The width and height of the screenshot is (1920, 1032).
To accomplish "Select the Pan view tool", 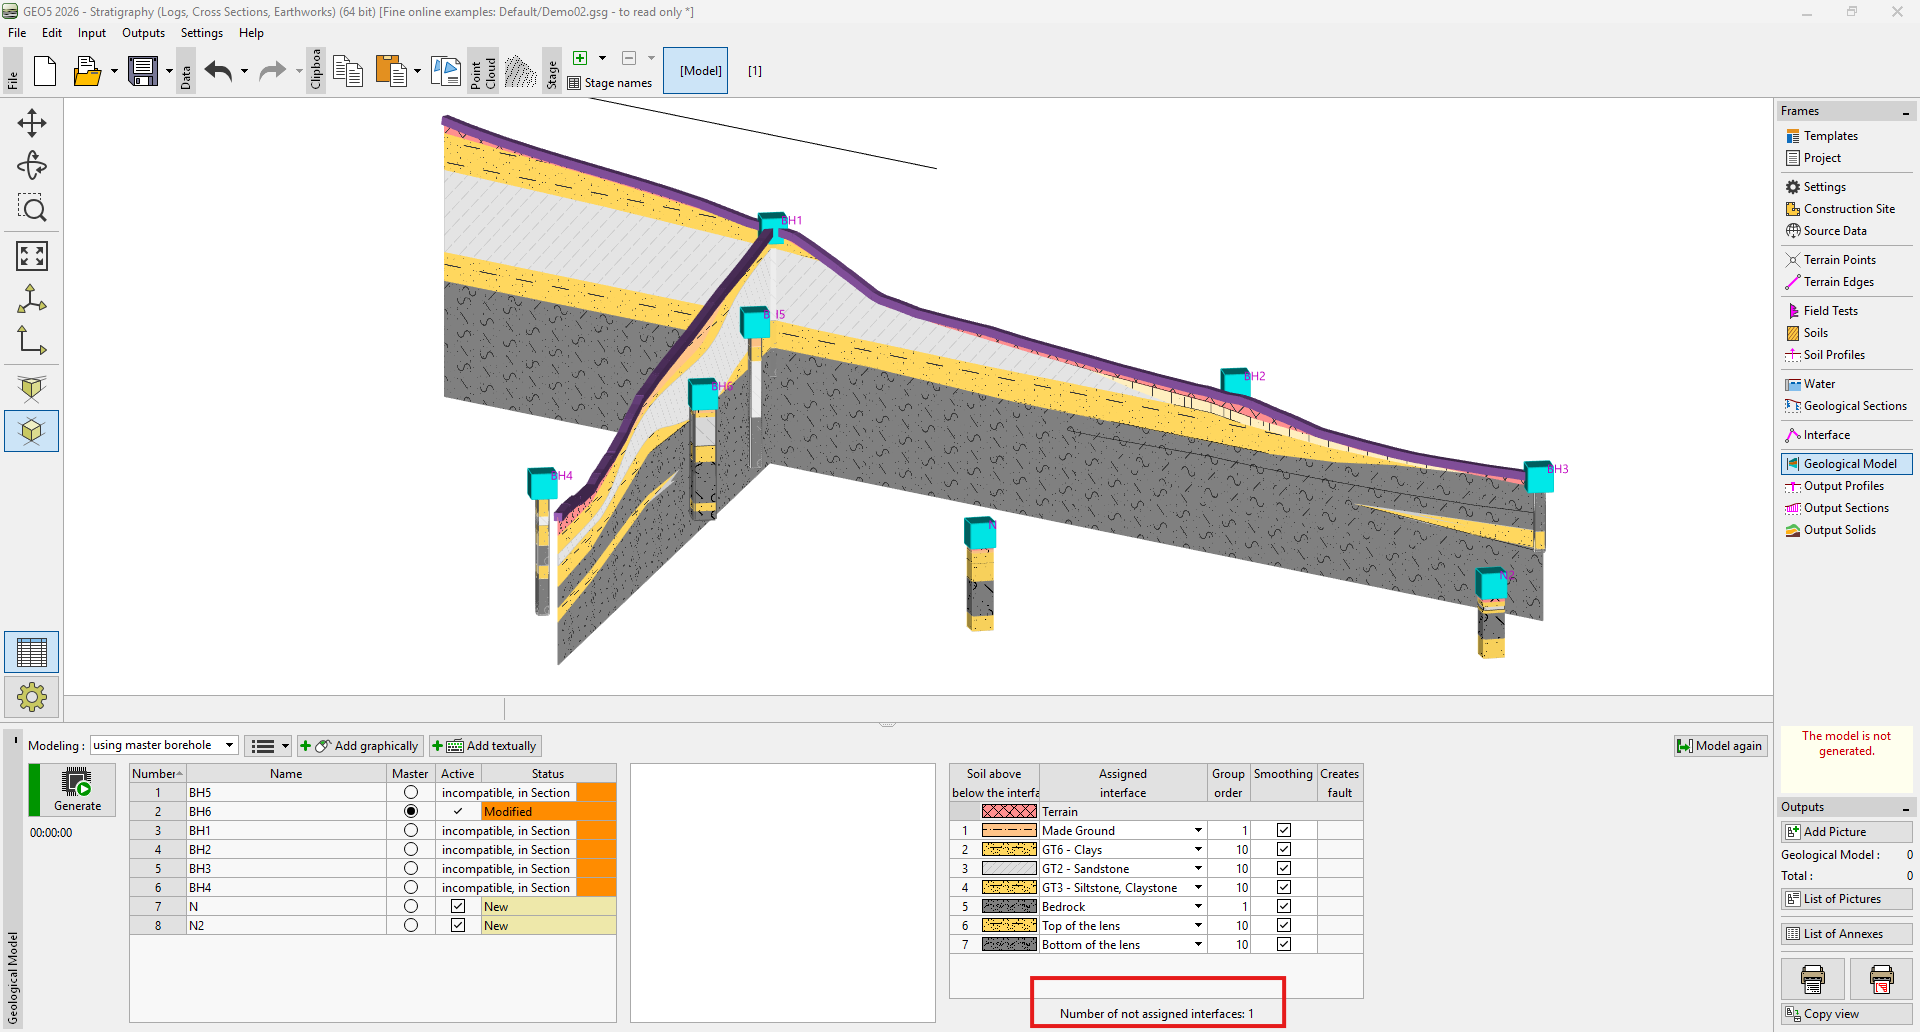I will pos(32,123).
